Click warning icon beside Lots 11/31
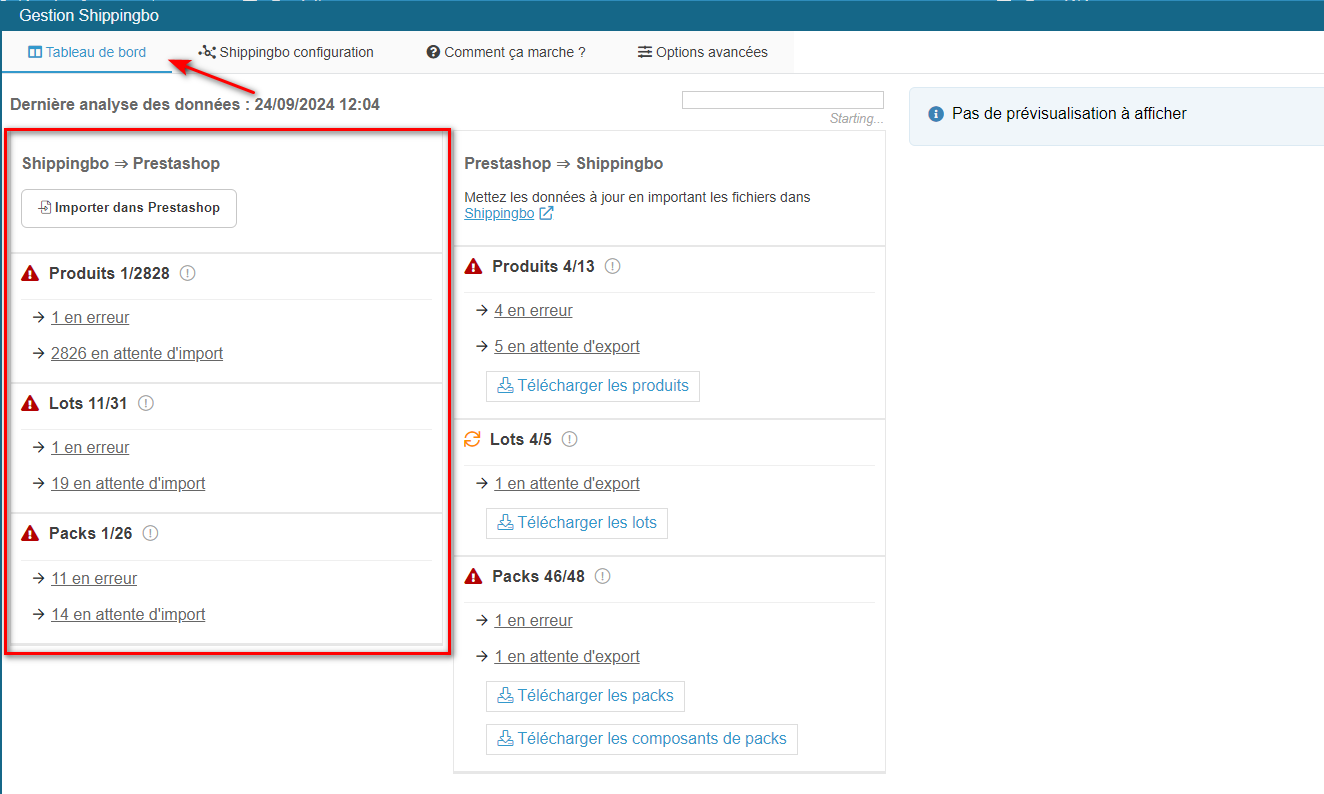The height and width of the screenshot is (794, 1324). click(30, 403)
